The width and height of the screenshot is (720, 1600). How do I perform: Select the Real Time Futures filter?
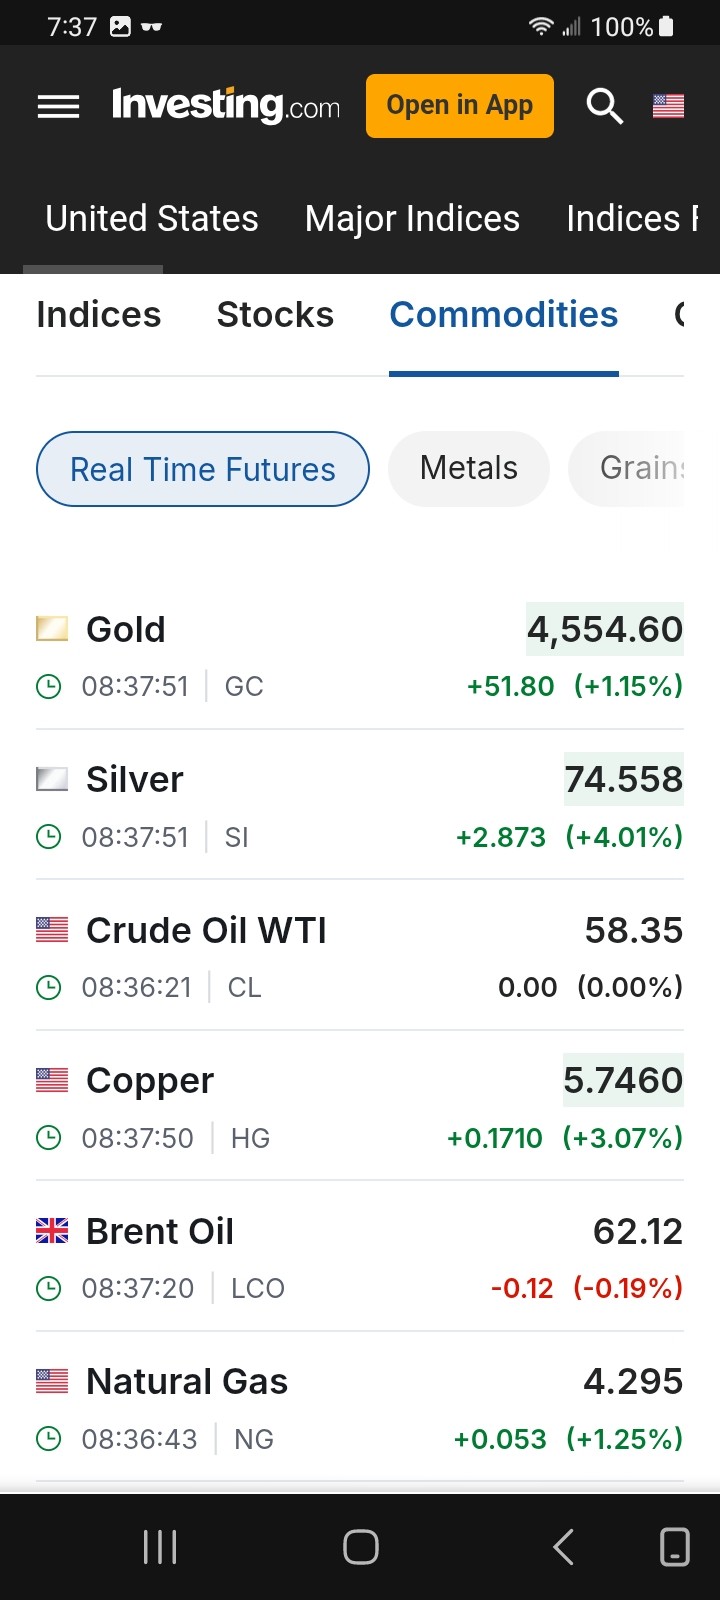203,469
